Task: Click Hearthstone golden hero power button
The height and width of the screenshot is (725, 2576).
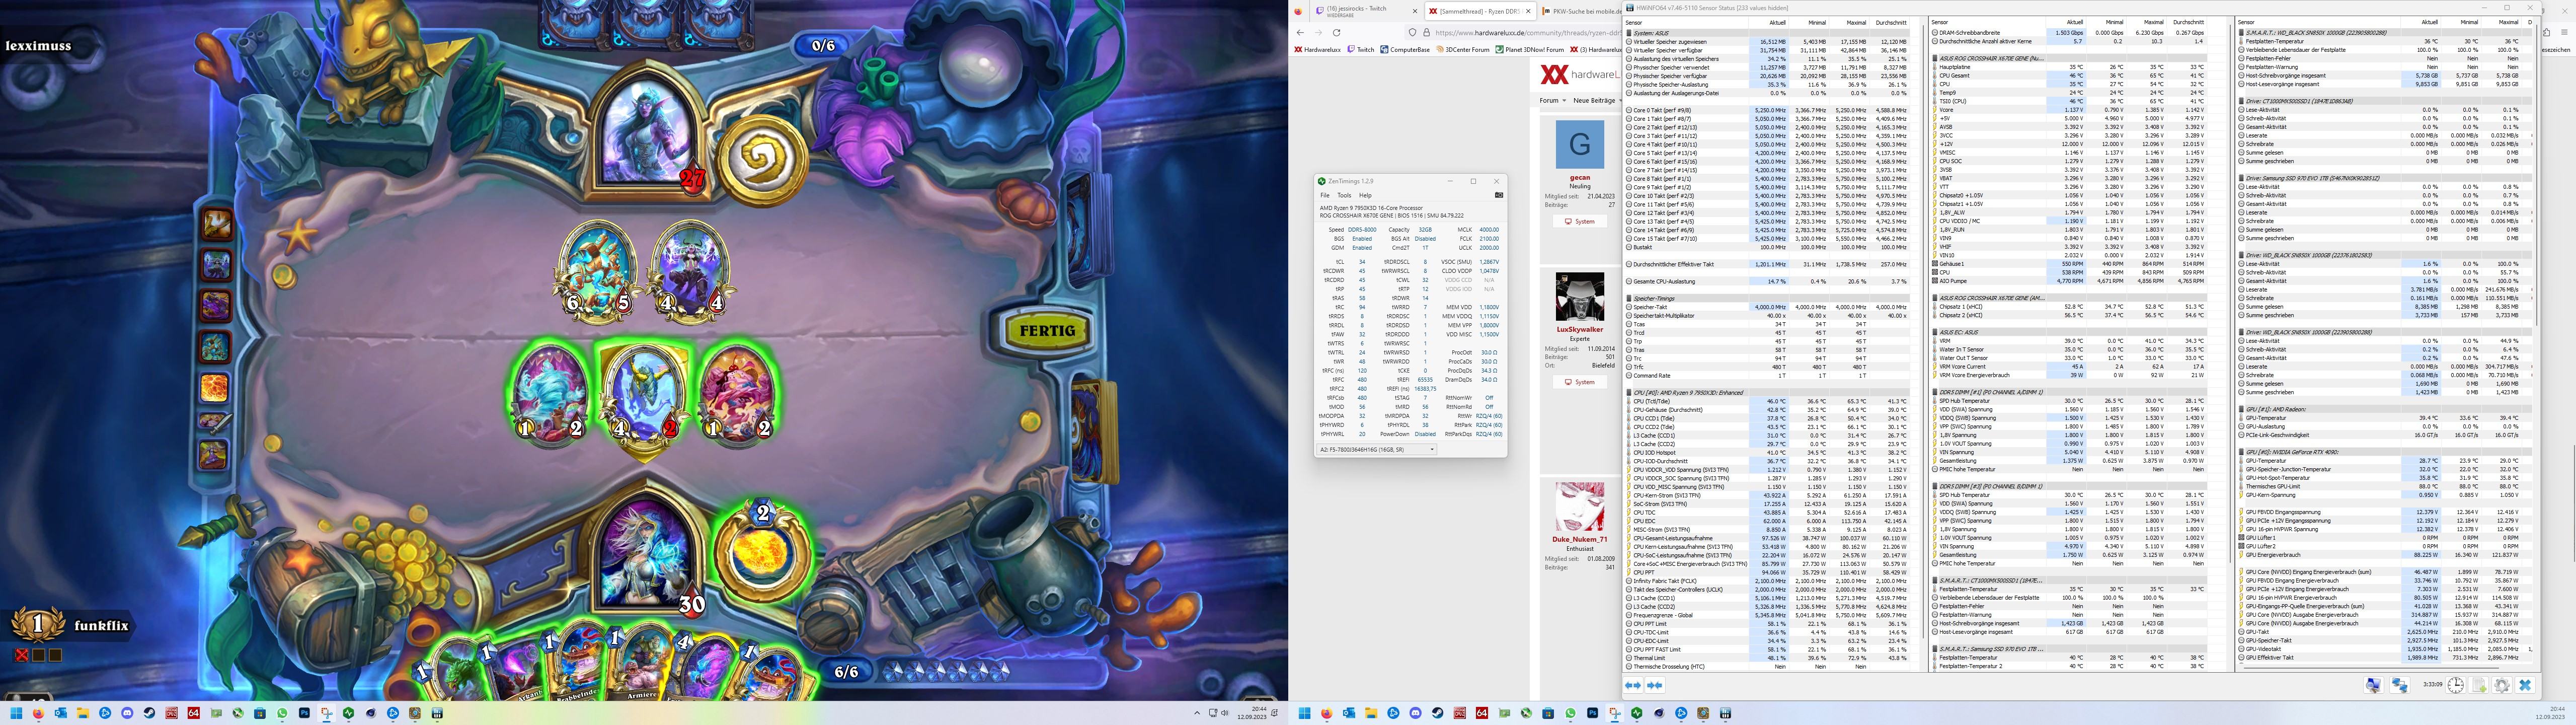Action: (763, 553)
